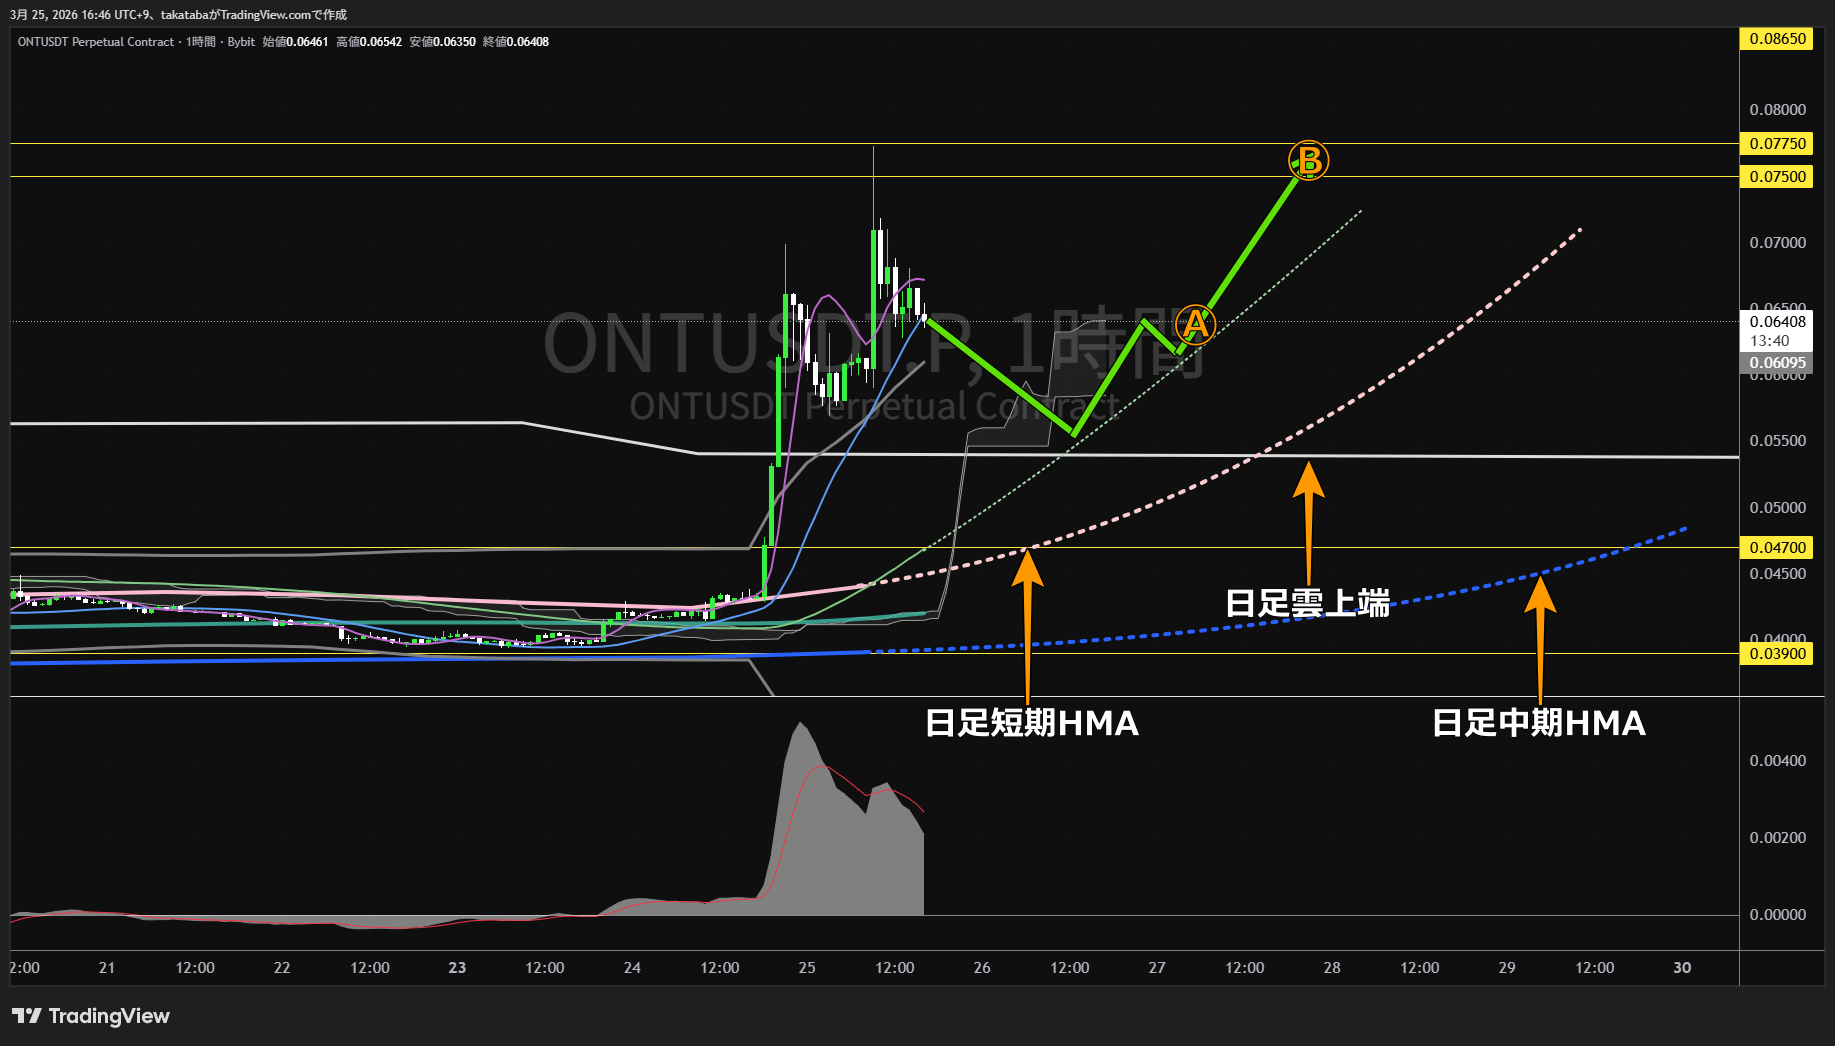Click the 0.08000 price scale value
Image resolution: width=1835 pixels, height=1046 pixels.
coord(1777,110)
